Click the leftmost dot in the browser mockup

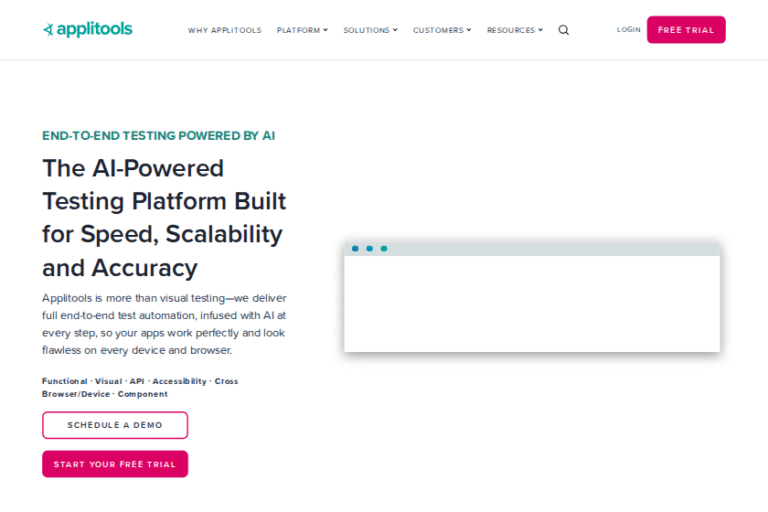click(355, 248)
